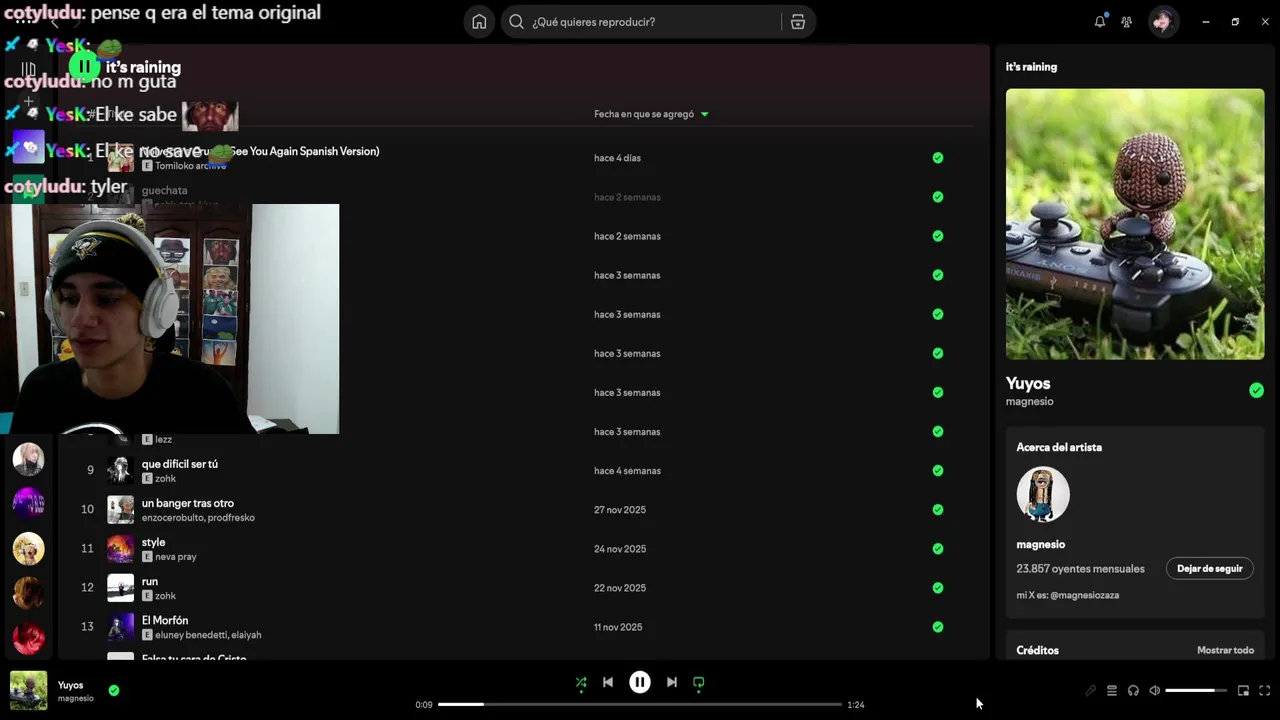Click 'Dejar de seguir' button
The image size is (1280, 720).
[x=1209, y=569]
